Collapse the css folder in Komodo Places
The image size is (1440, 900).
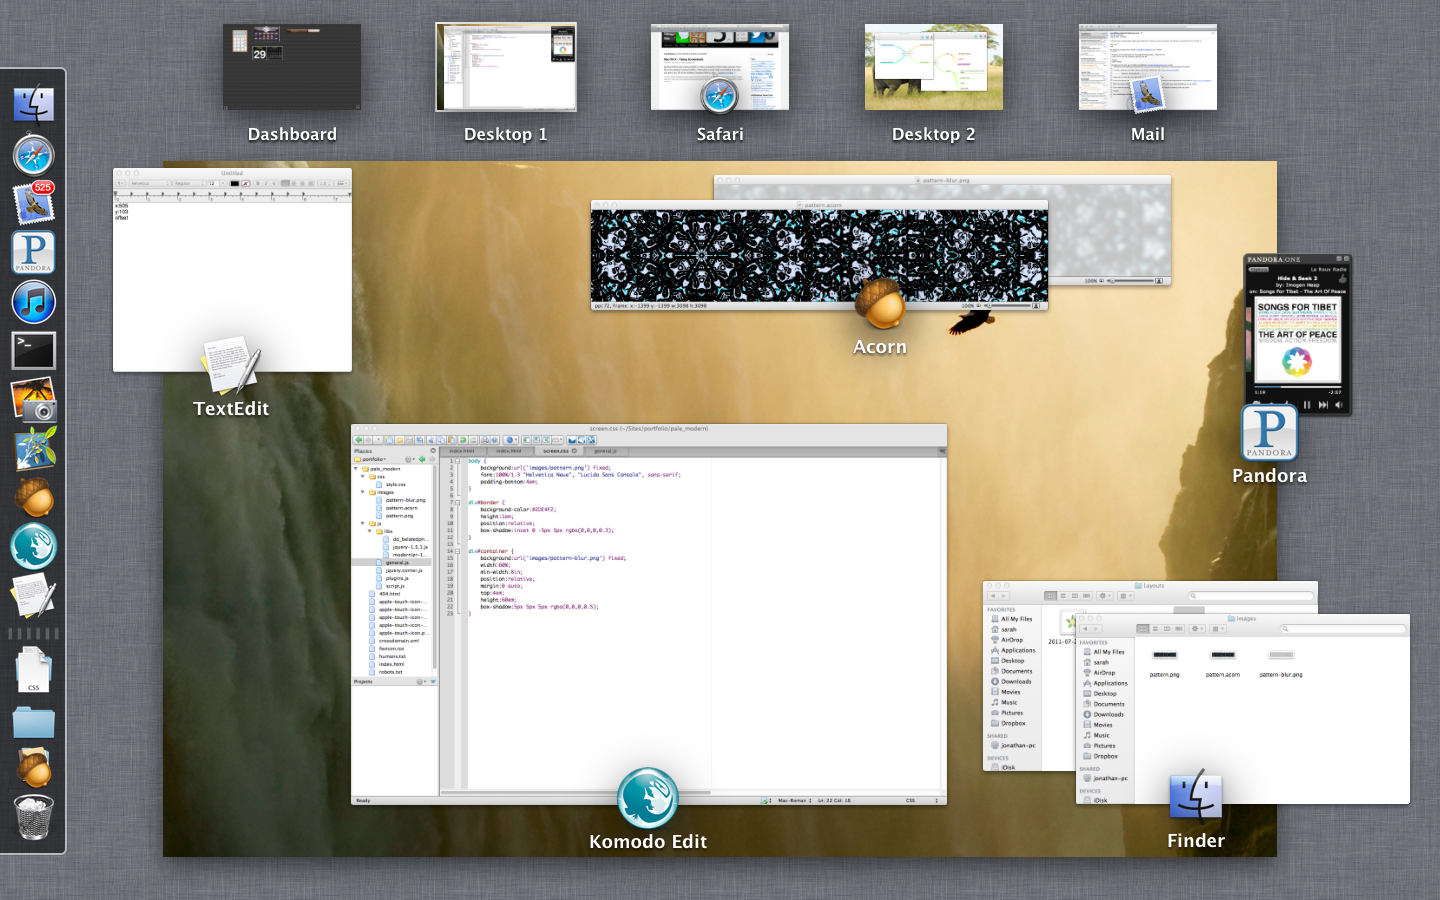click(x=363, y=476)
